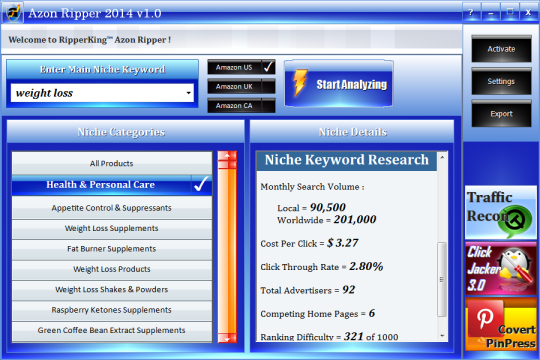
Task: Expand the niche keyword dropdown arrow
Action: click(x=188, y=93)
